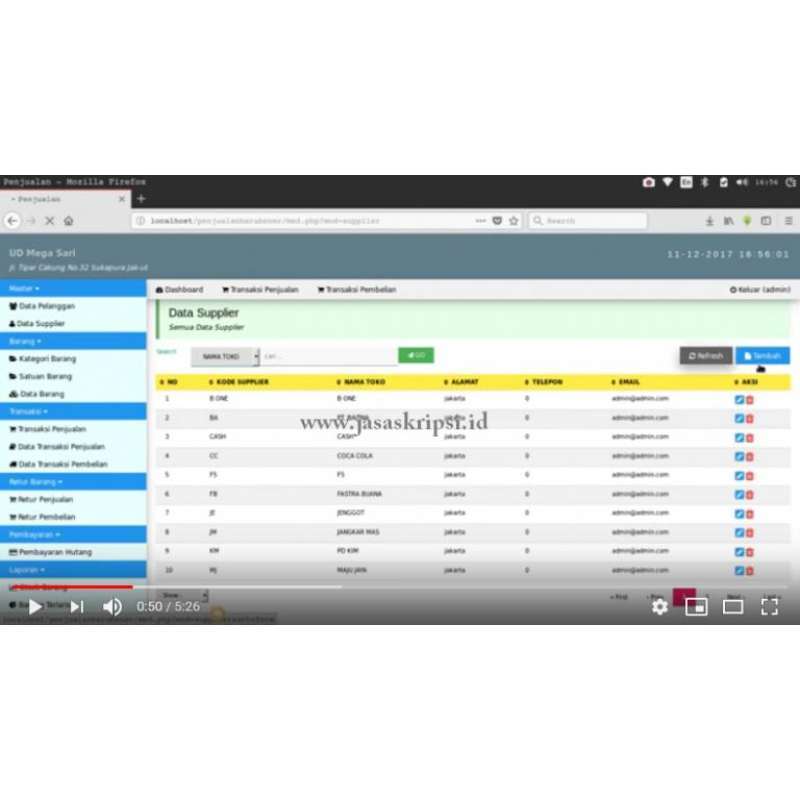This screenshot has height=800, width=800.
Task: Click the Tambah button
Action: 762,355
